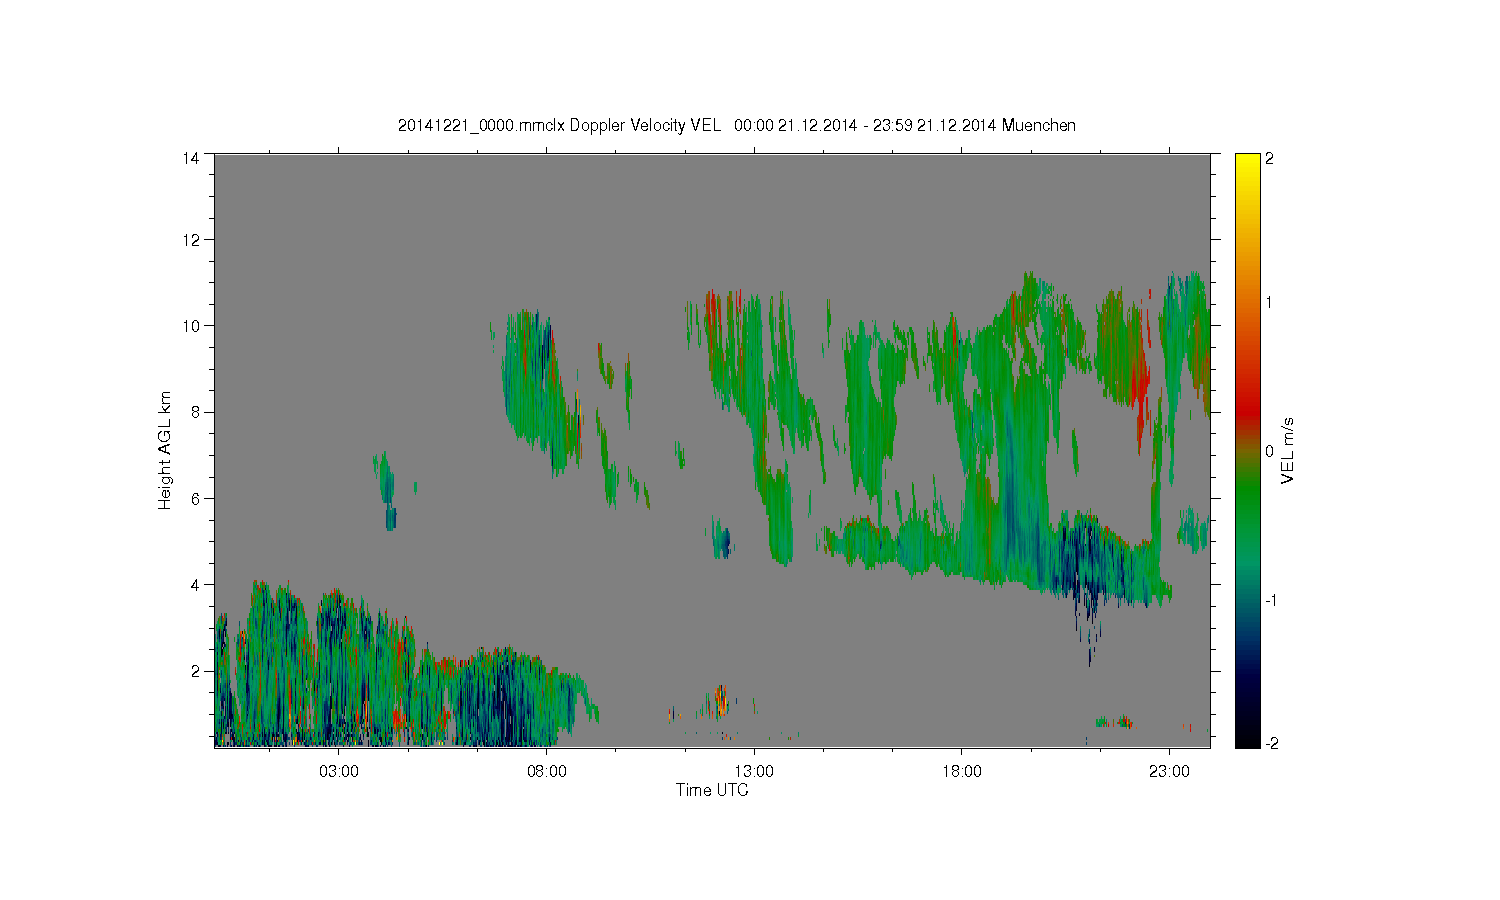Screen dimensions: 1500x900
Task: Click the "Height AGL km" y-axis label
Action: 165,451
